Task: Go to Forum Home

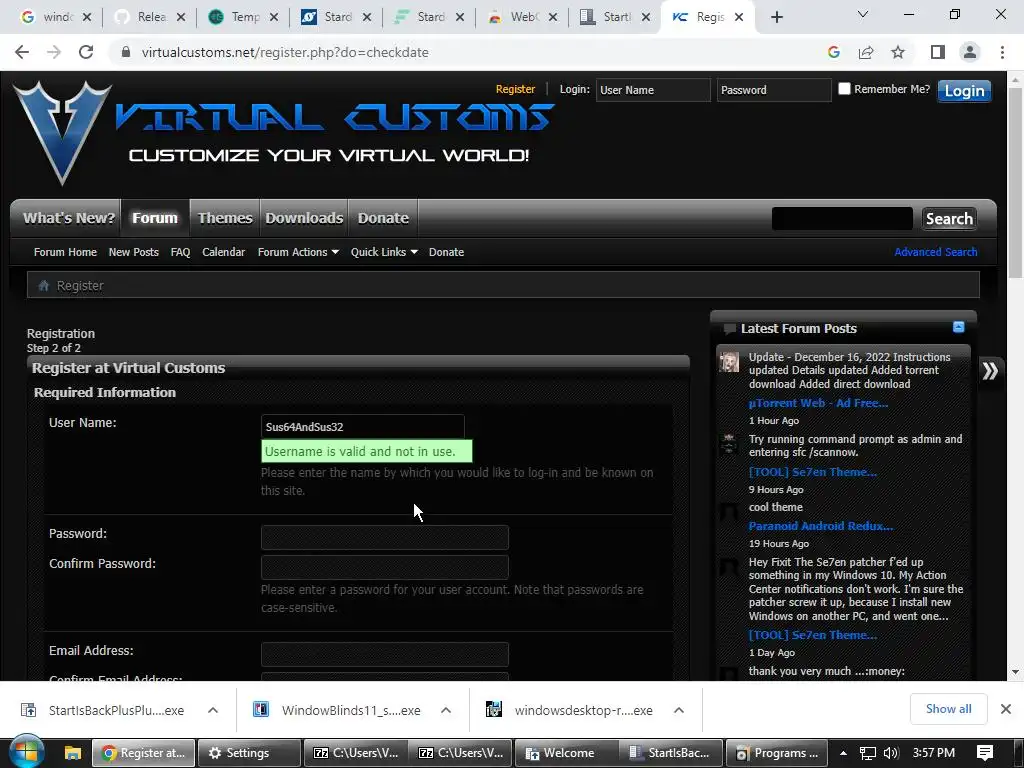Action: (x=65, y=252)
